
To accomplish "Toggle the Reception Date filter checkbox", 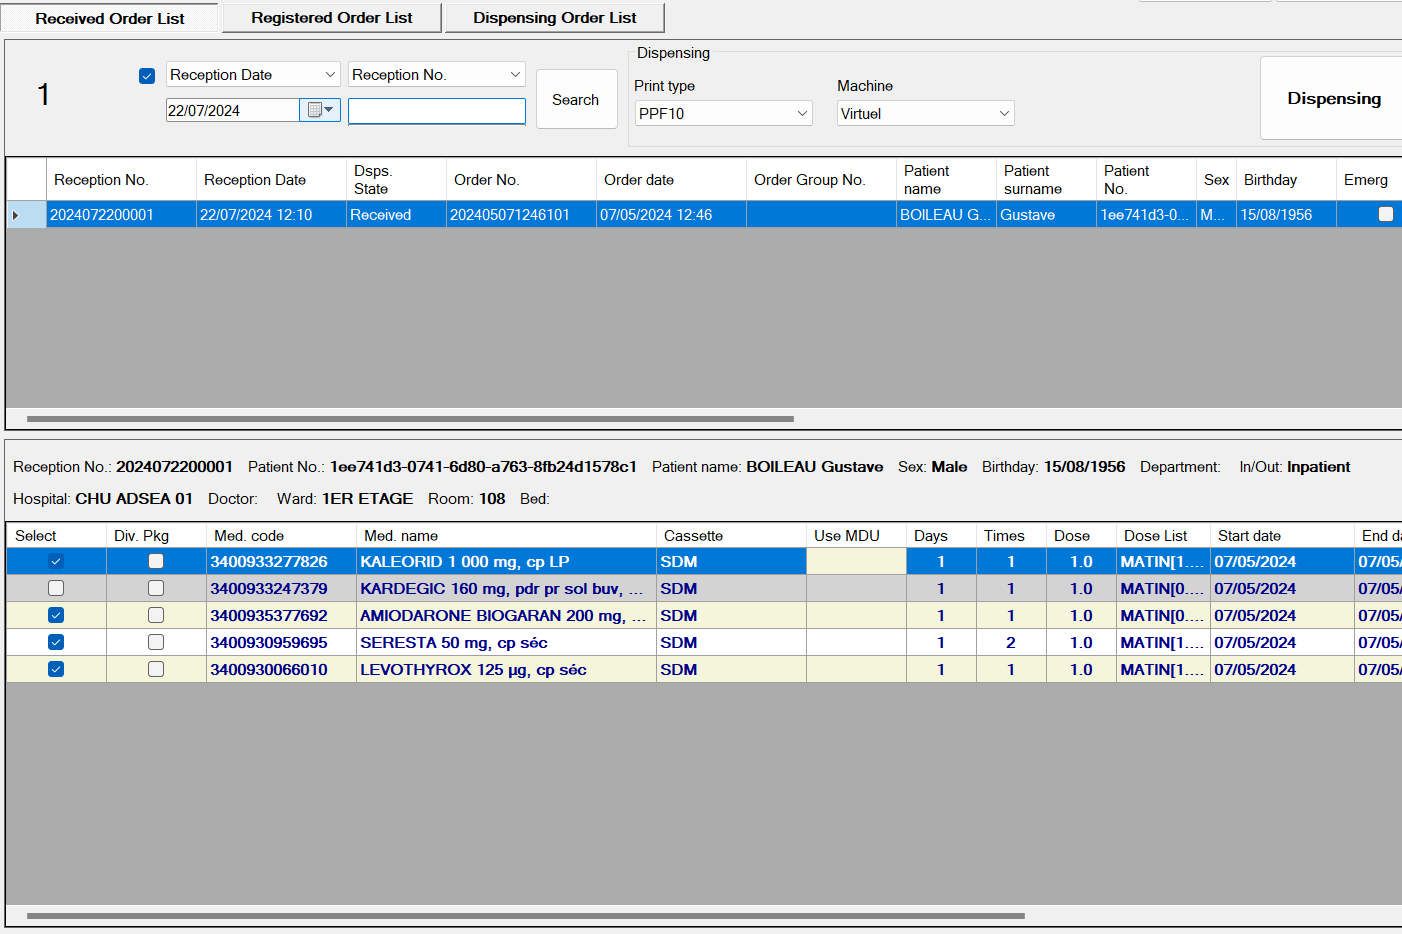I will [x=147, y=76].
